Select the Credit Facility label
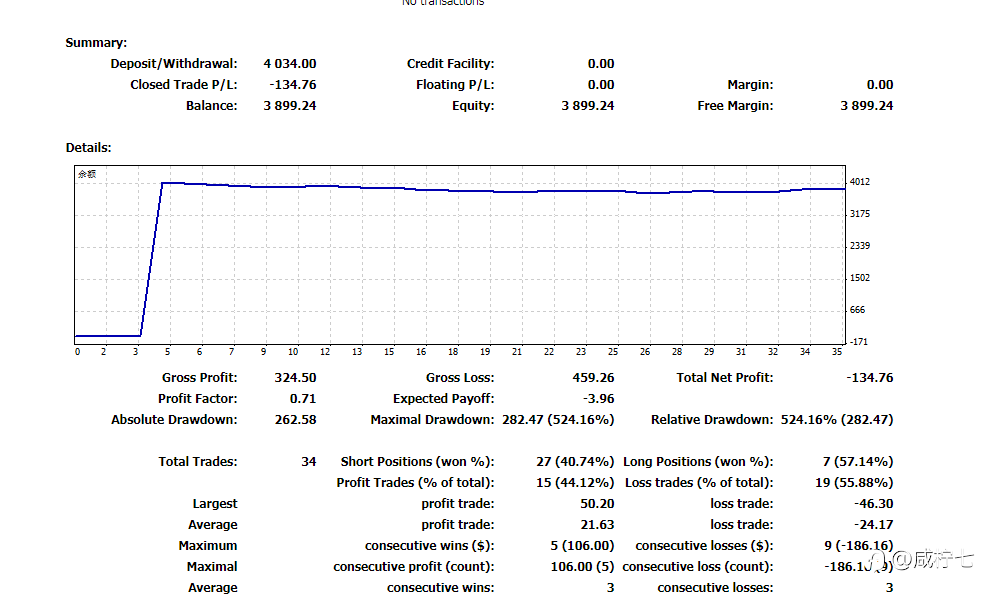The width and height of the screenshot is (986, 598). (x=450, y=64)
